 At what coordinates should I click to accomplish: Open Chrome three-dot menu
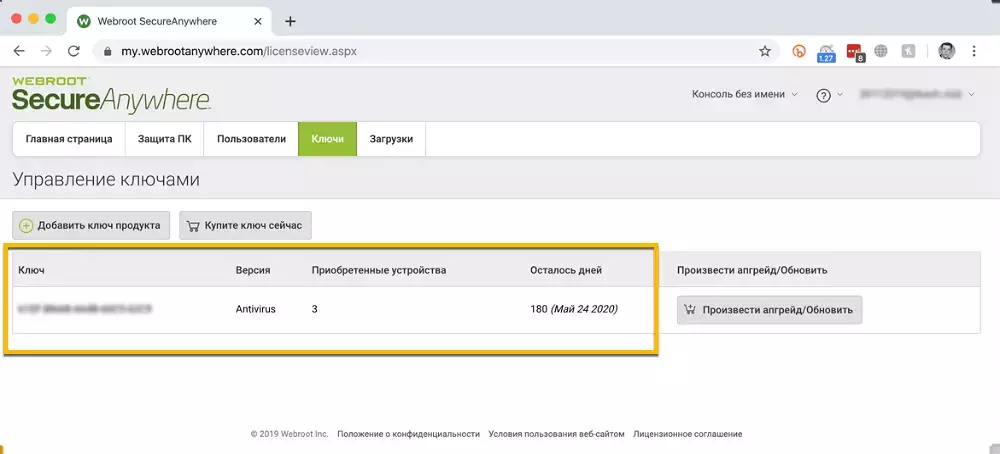pos(974,51)
